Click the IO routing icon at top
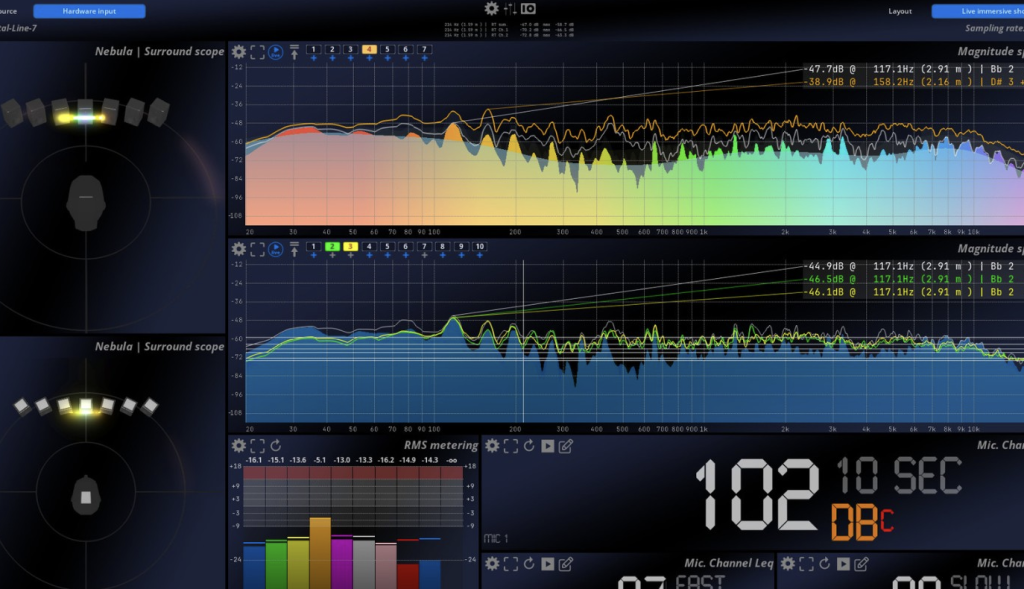This screenshot has width=1024, height=589. 528,8
